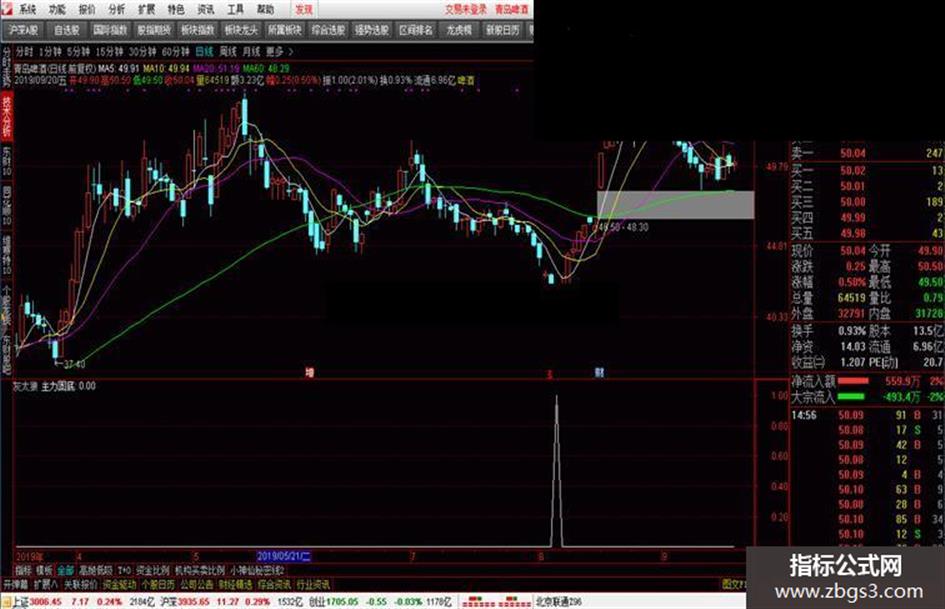Viewport: 945px width, 609px height.
Task: Click the 财 marker on chart bottom
Action: click(x=599, y=372)
